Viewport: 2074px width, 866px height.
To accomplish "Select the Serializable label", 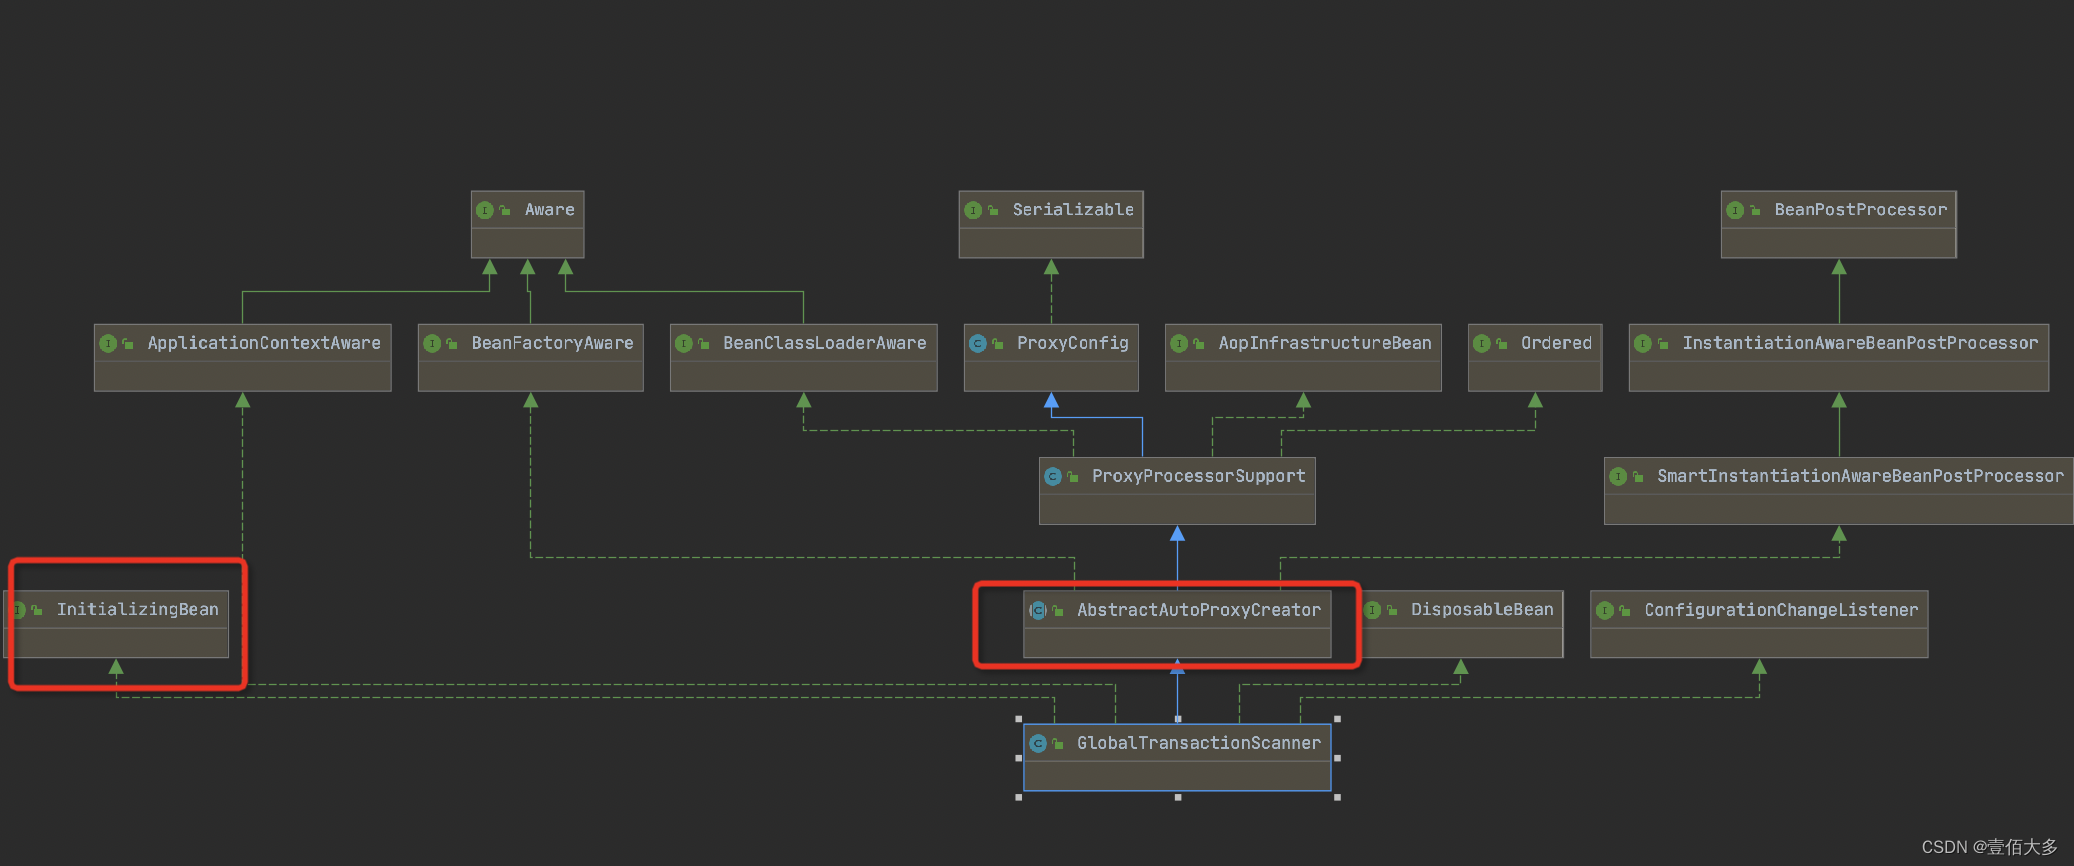I will click(x=1073, y=210).
